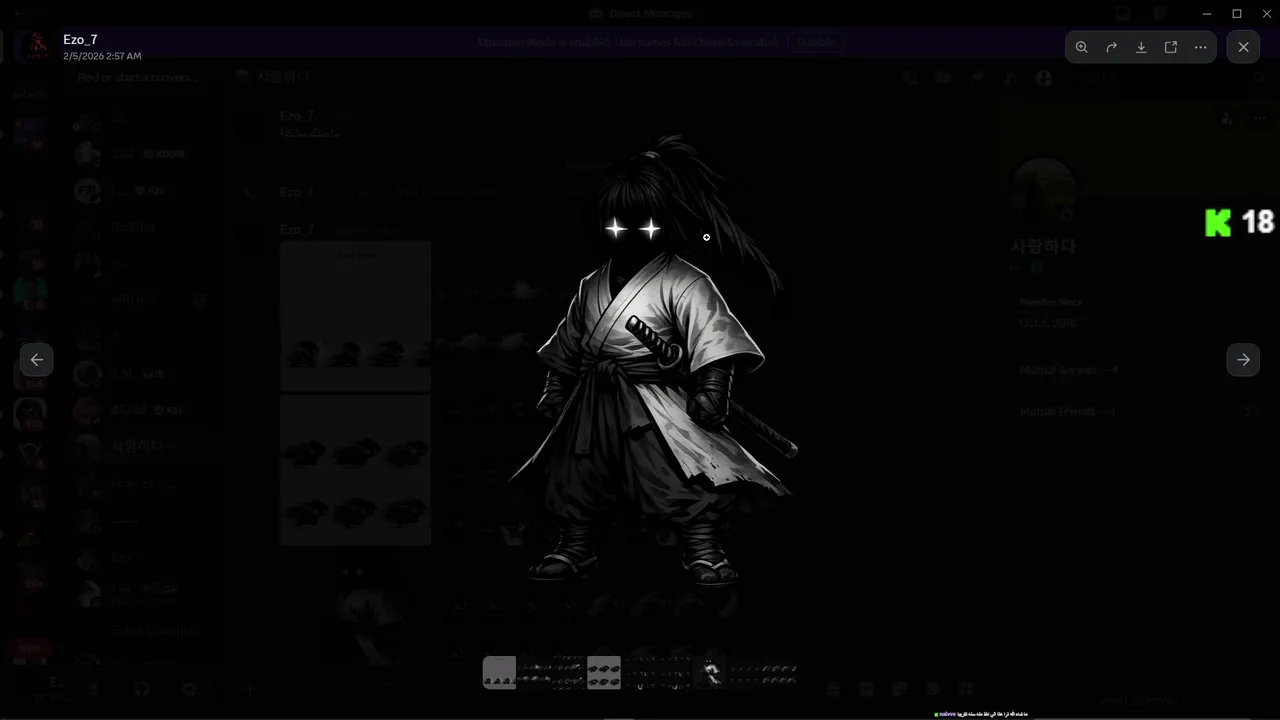1280x720 pixels.
Task: Zoom into the image with the magnifier icon
Action: point(1082,47)
